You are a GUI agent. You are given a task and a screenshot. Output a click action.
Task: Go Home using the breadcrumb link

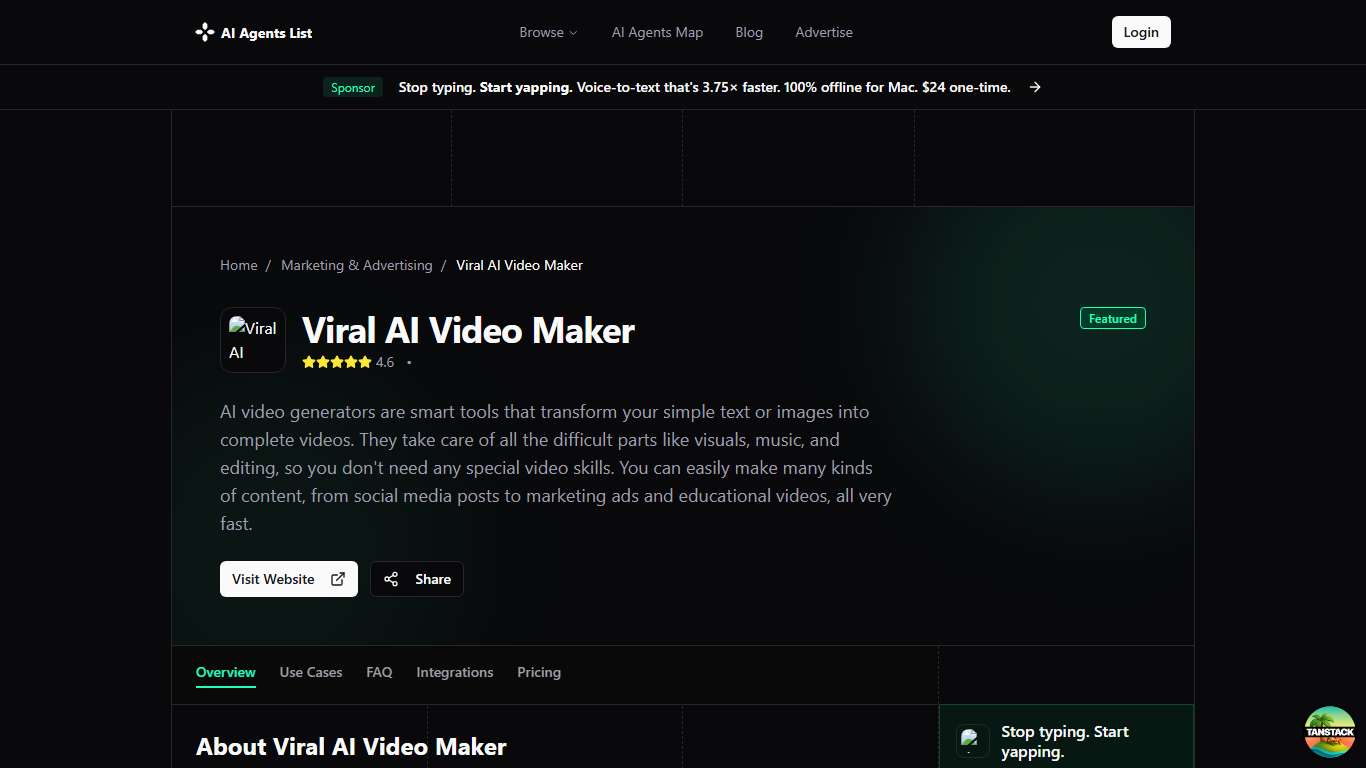point(239,265)
